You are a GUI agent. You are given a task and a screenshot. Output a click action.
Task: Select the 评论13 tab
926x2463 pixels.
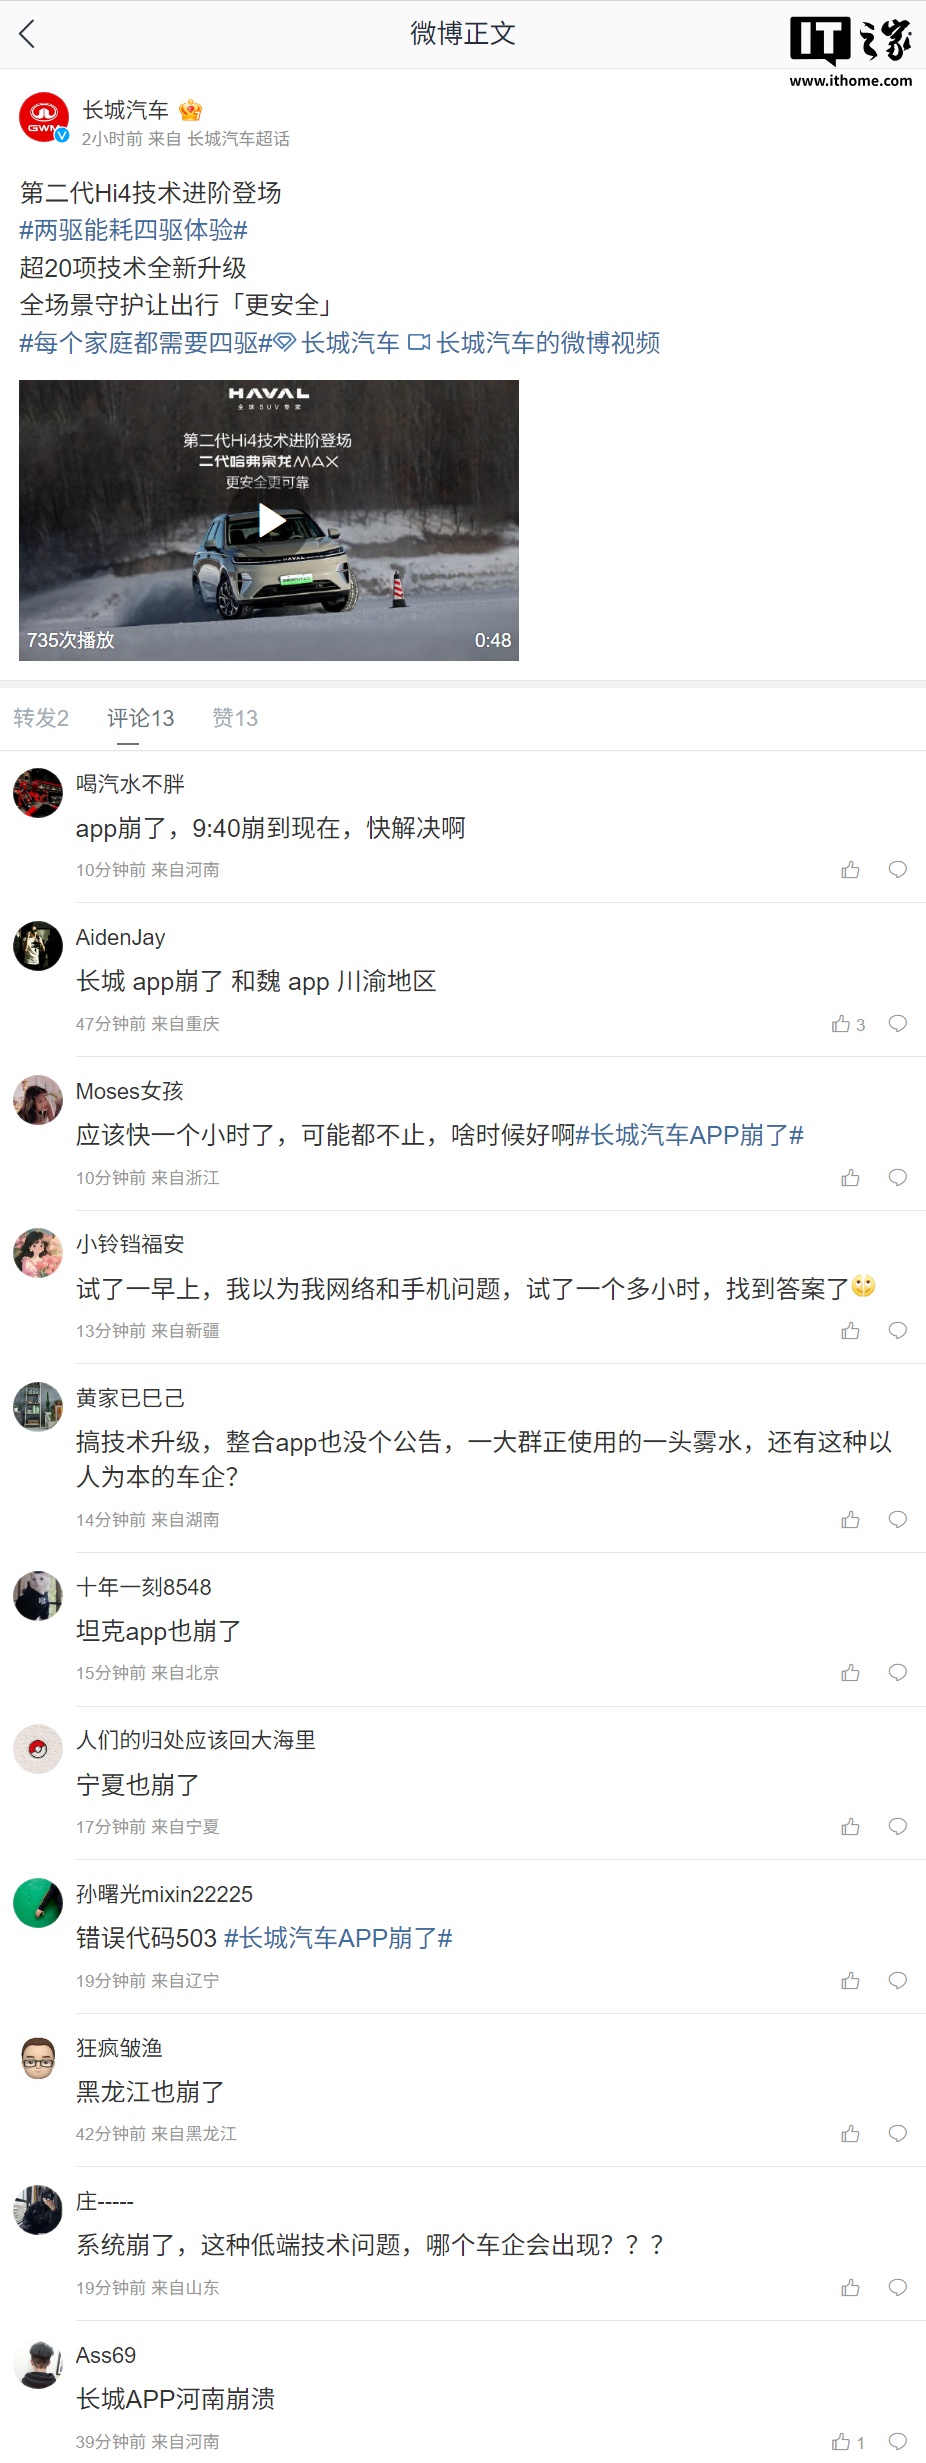pyautogui.click(x=141, y=718)
